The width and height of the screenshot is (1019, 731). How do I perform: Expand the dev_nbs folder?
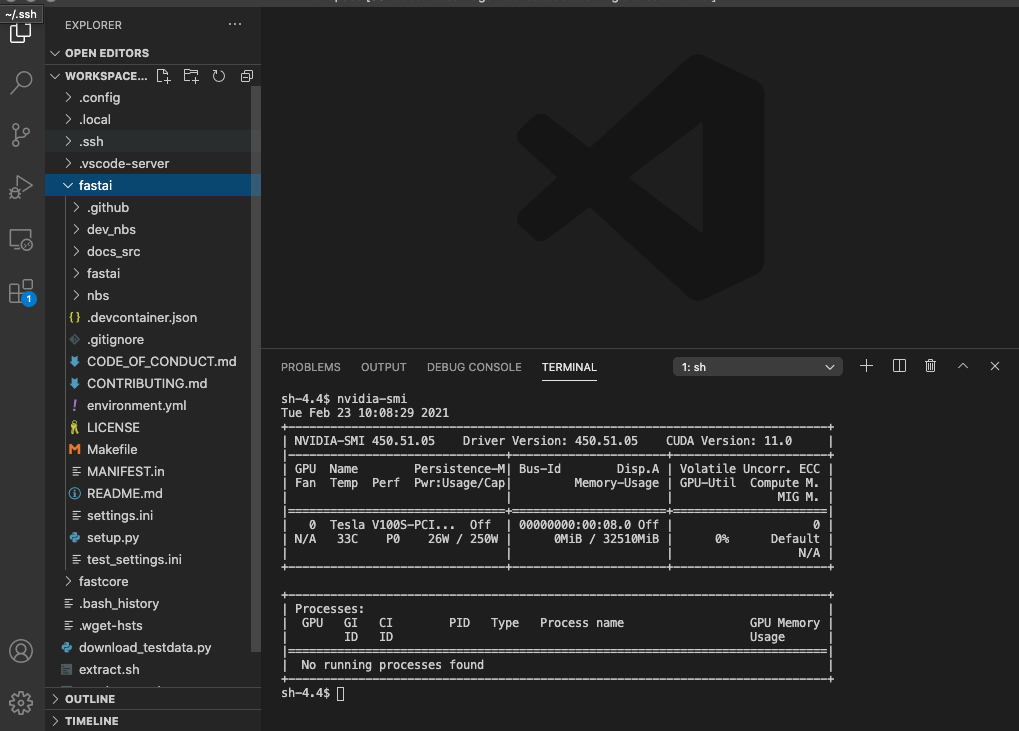point(153,230)
